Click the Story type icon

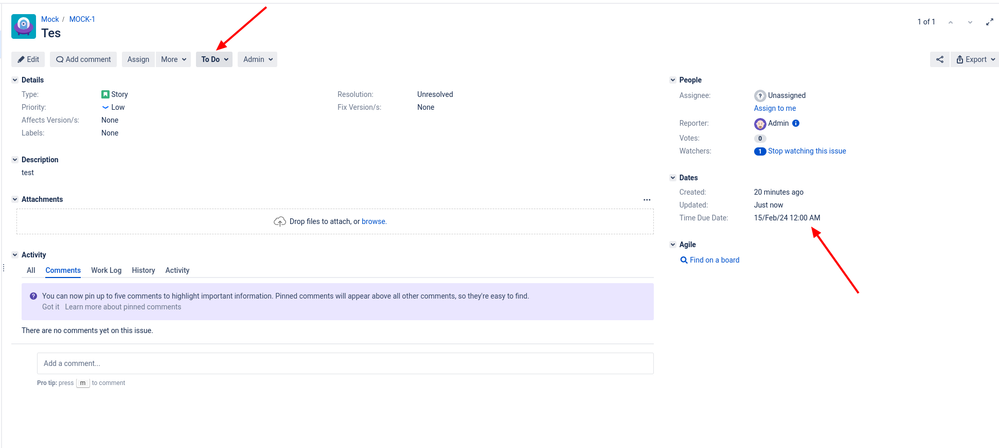tap(105, 94)
